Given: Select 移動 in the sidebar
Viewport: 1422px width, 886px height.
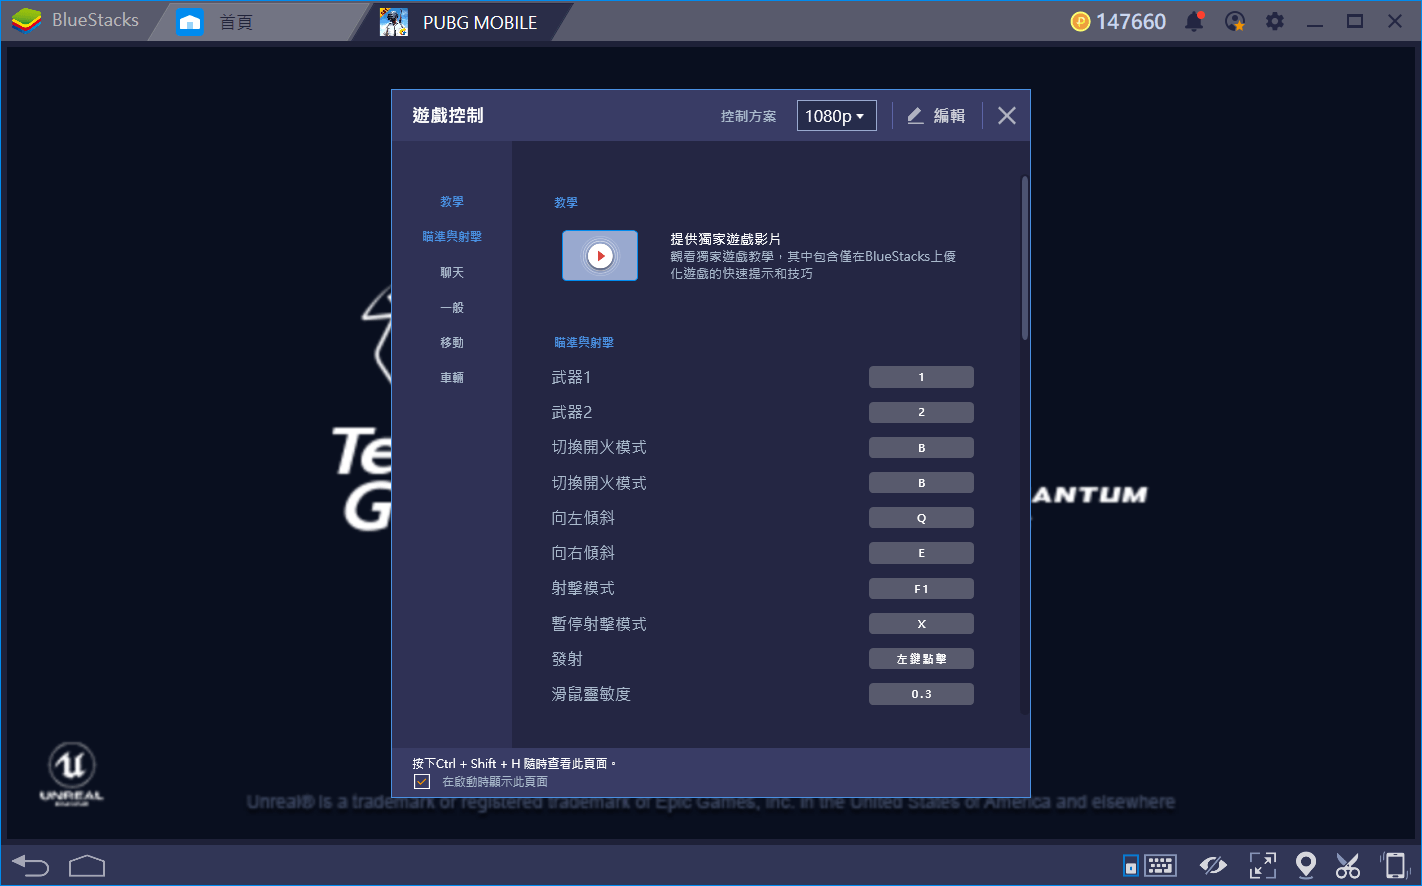Looking at the screenshot, I should [x=452, y=342].
